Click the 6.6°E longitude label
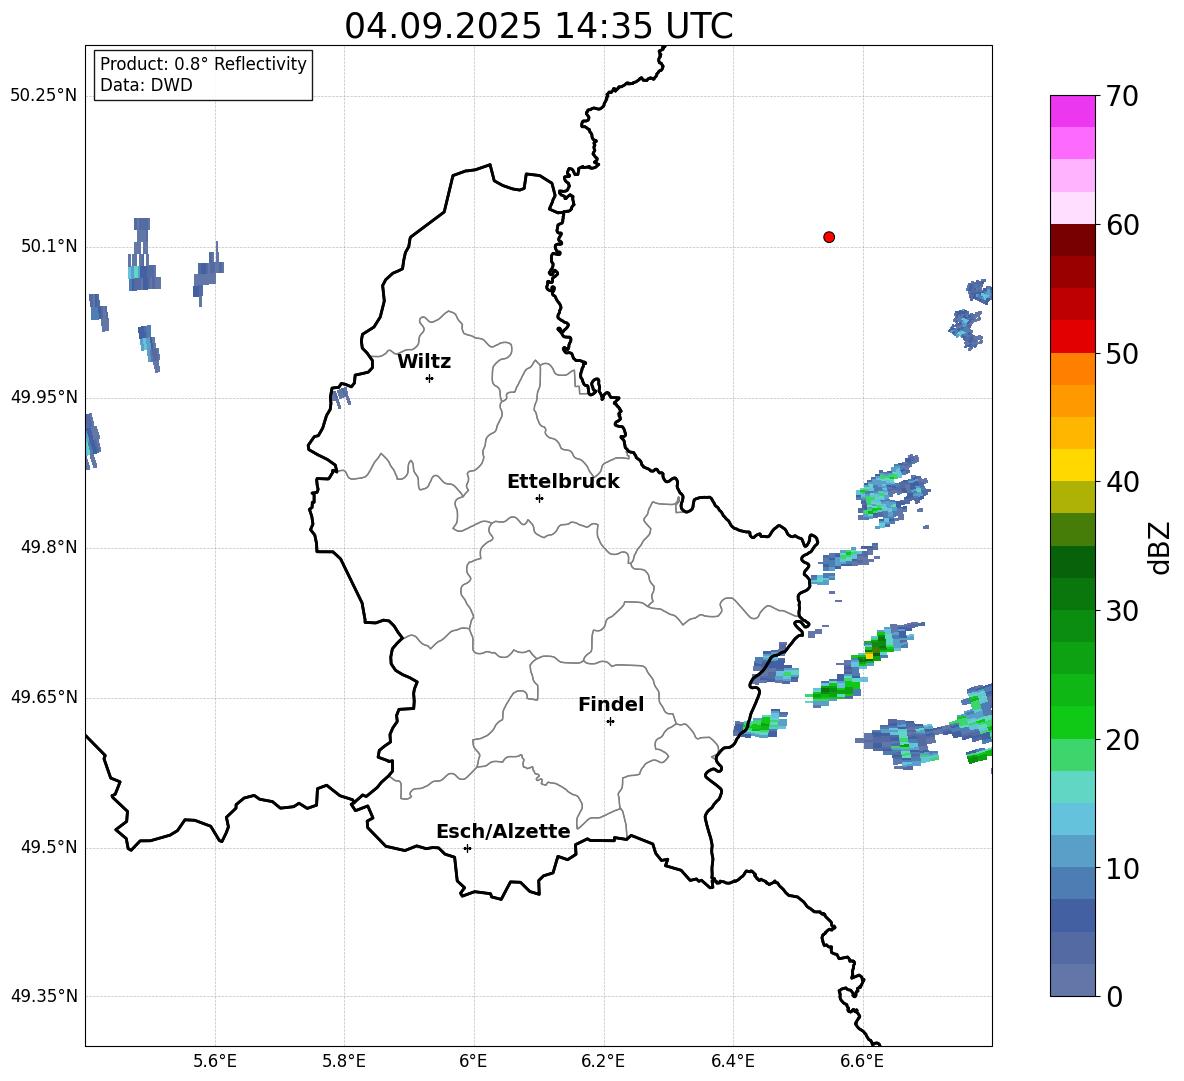Viewport: 1184px width, 1081px height. pos(862,1061)
